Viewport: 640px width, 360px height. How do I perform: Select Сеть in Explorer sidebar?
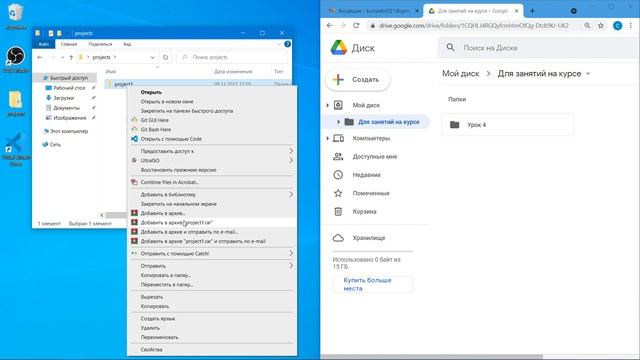tap(55, 144)
